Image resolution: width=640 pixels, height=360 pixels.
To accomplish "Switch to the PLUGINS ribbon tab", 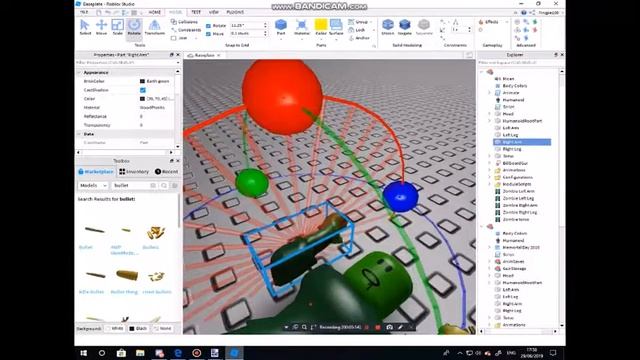I will [x=235, y=13].
